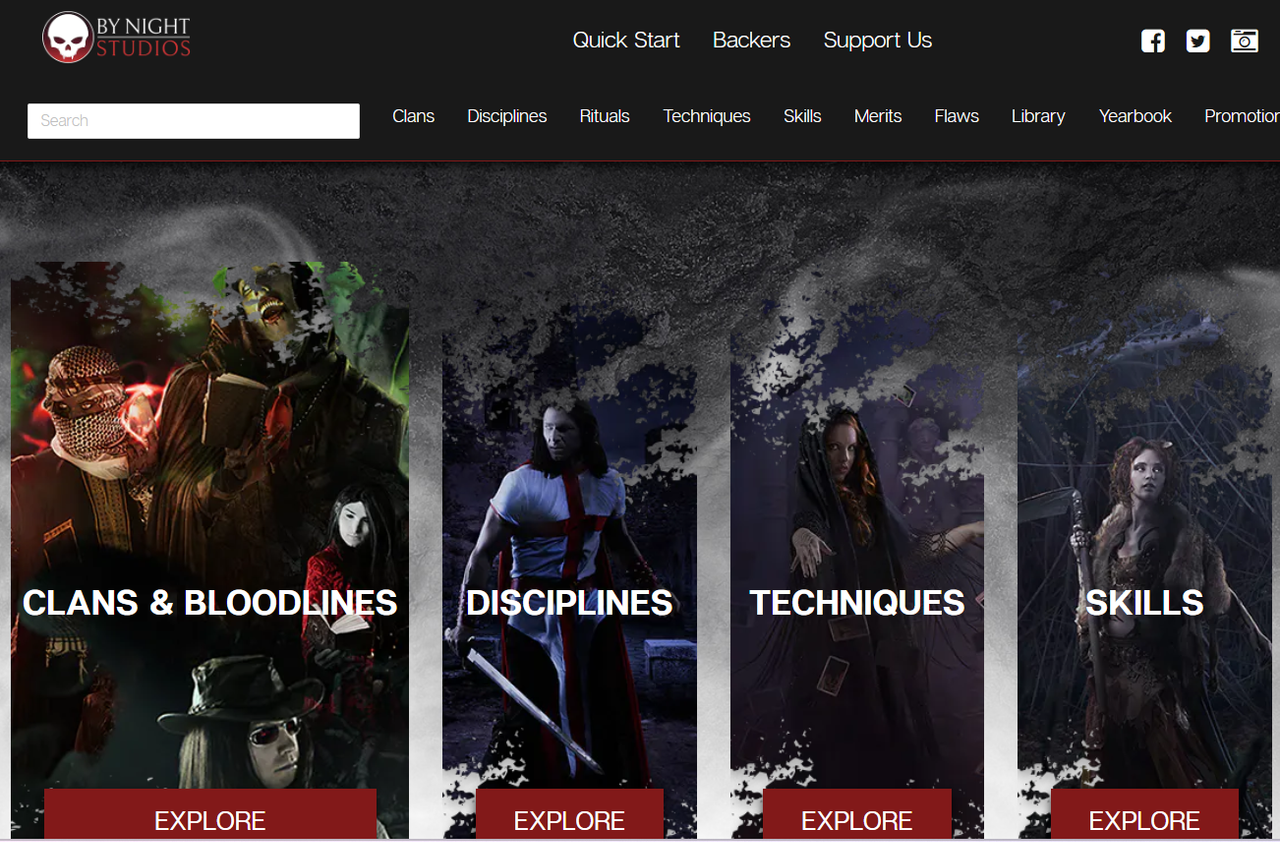Select the Support Us link
Viewport: 1280px width, 842px height.
pos(877,41)
